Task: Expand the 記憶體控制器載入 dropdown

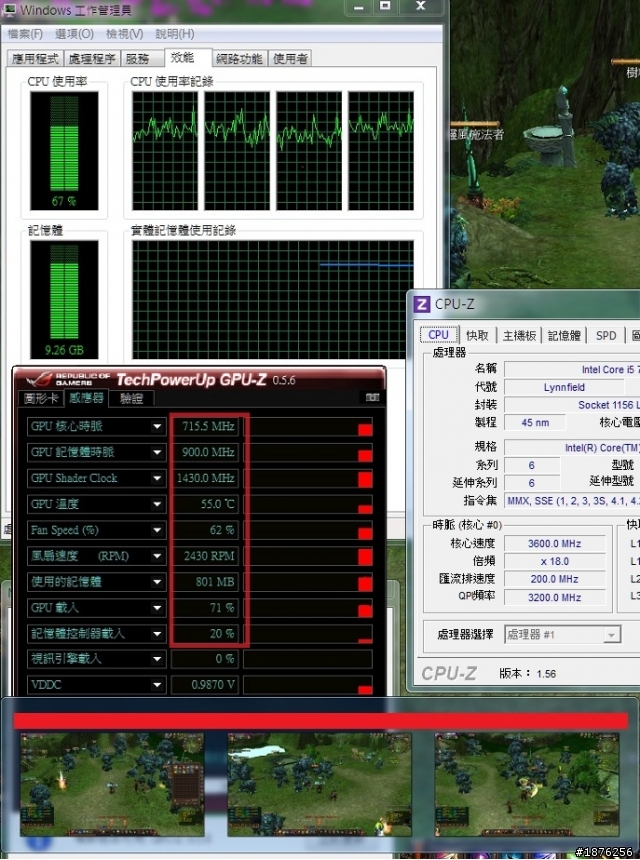Action: coord(157,633)
